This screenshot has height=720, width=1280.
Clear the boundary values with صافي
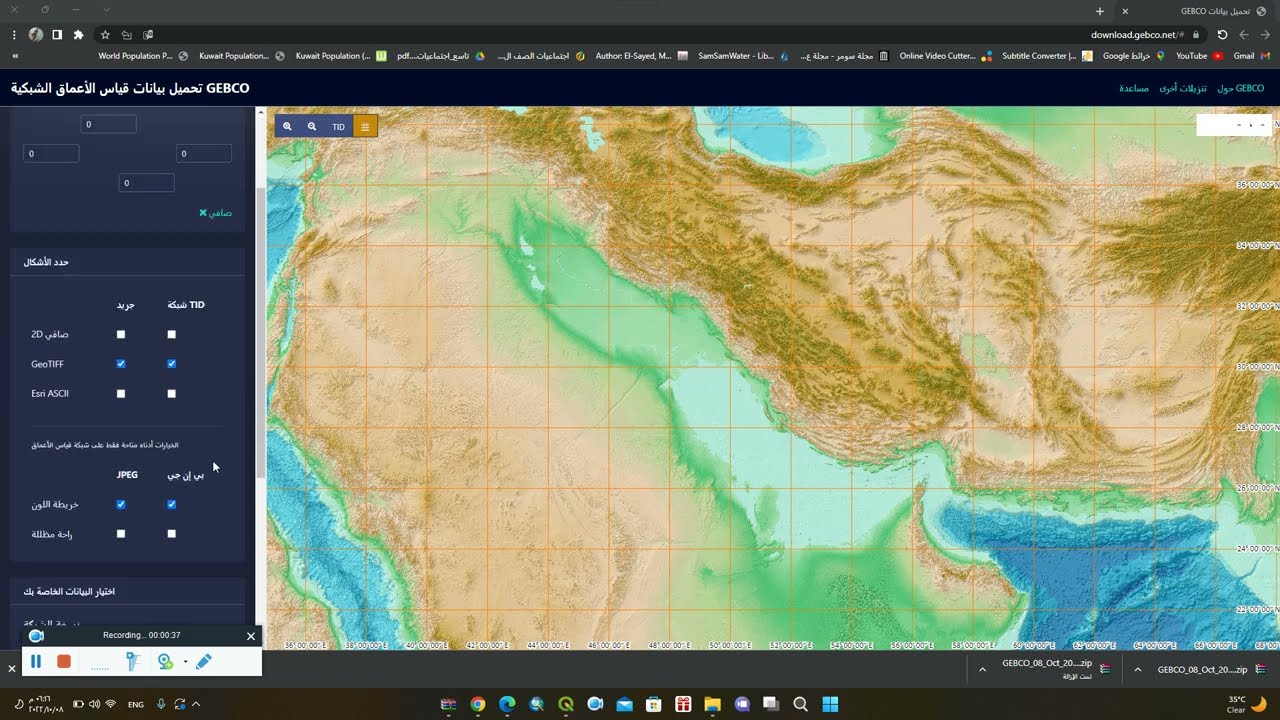tap(215, 212)
